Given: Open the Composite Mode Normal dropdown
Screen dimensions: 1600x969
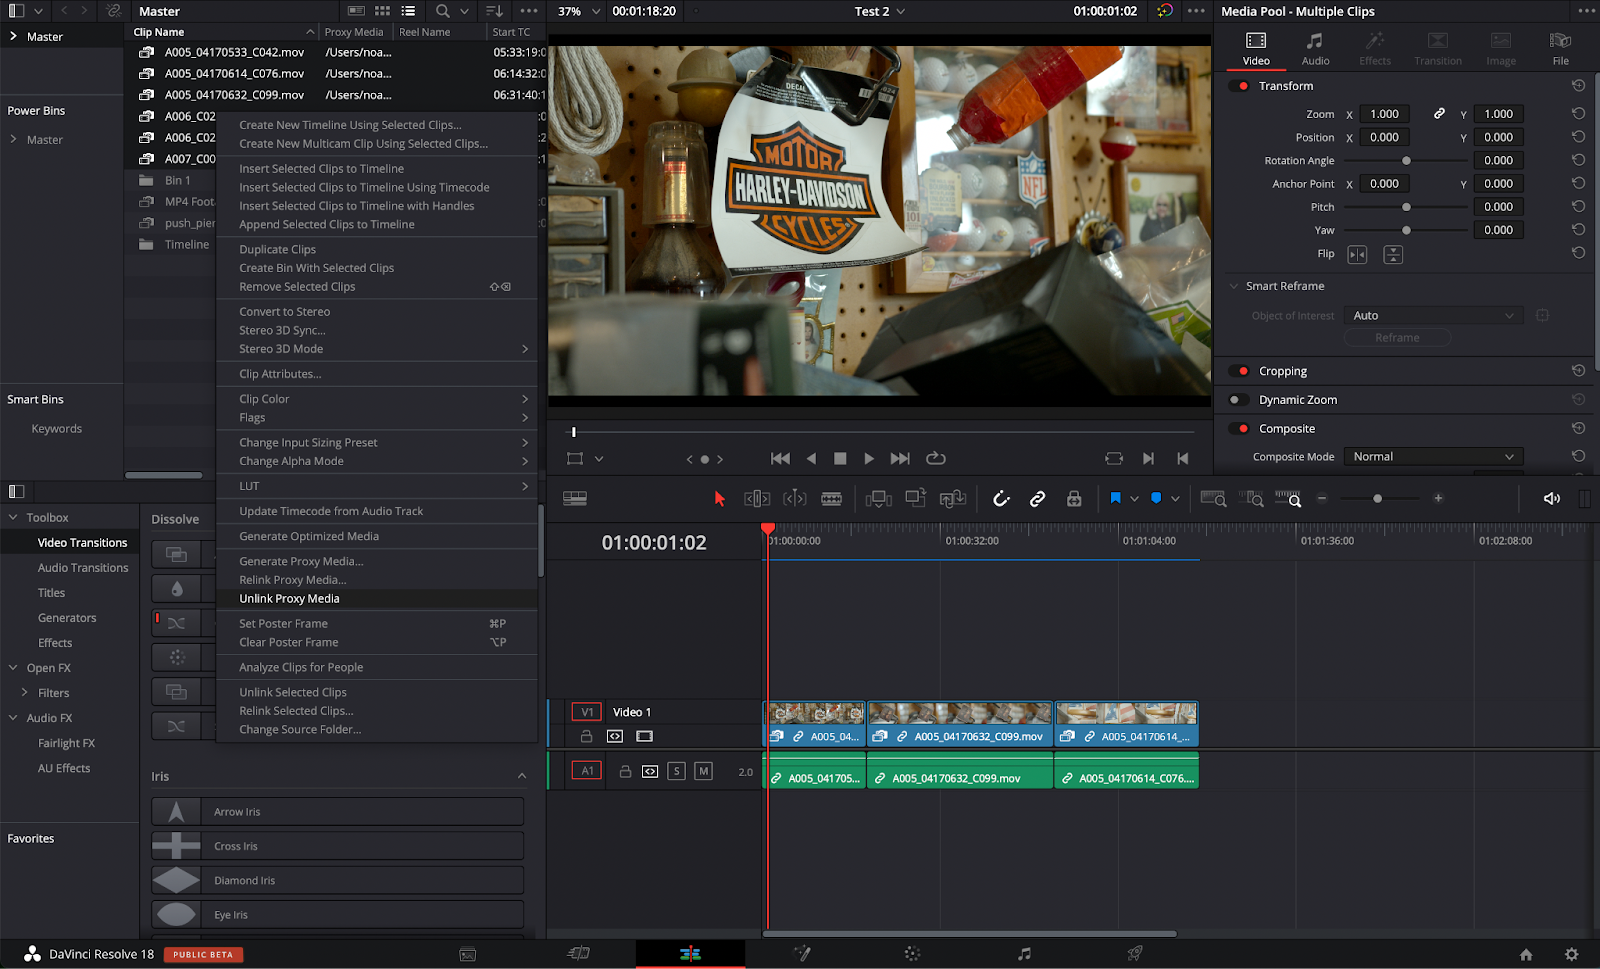Looking at the screenshot, I should coord(1433,457).
